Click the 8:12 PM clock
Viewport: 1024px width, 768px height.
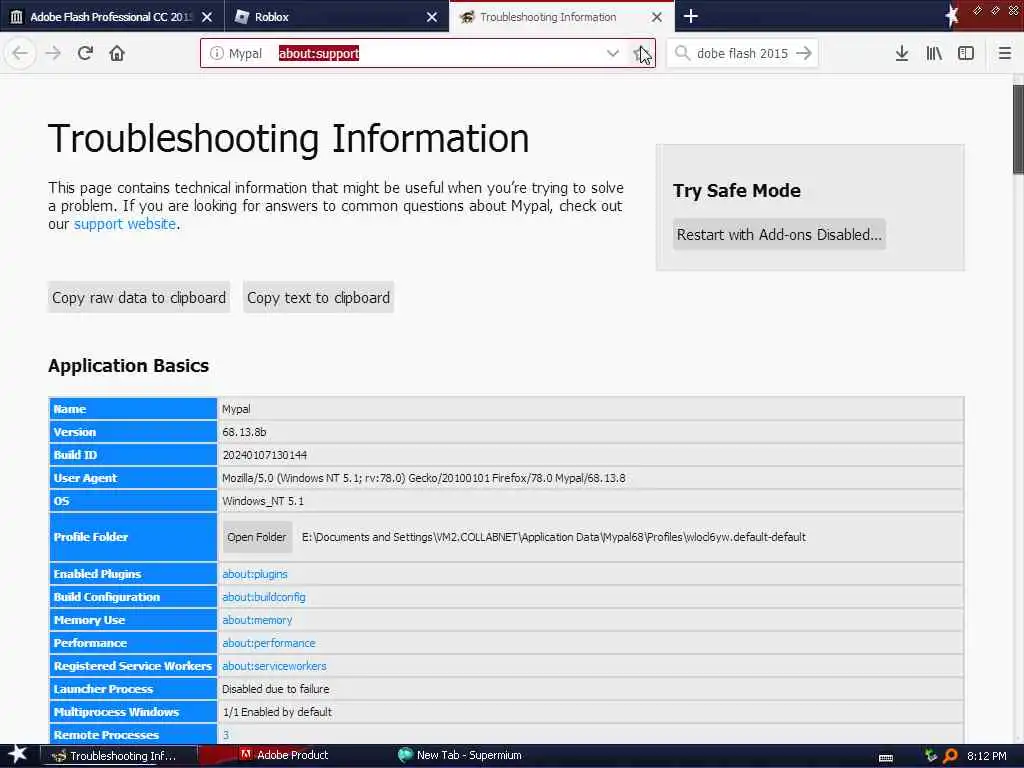pyautogui.click(x=986, y=756)
